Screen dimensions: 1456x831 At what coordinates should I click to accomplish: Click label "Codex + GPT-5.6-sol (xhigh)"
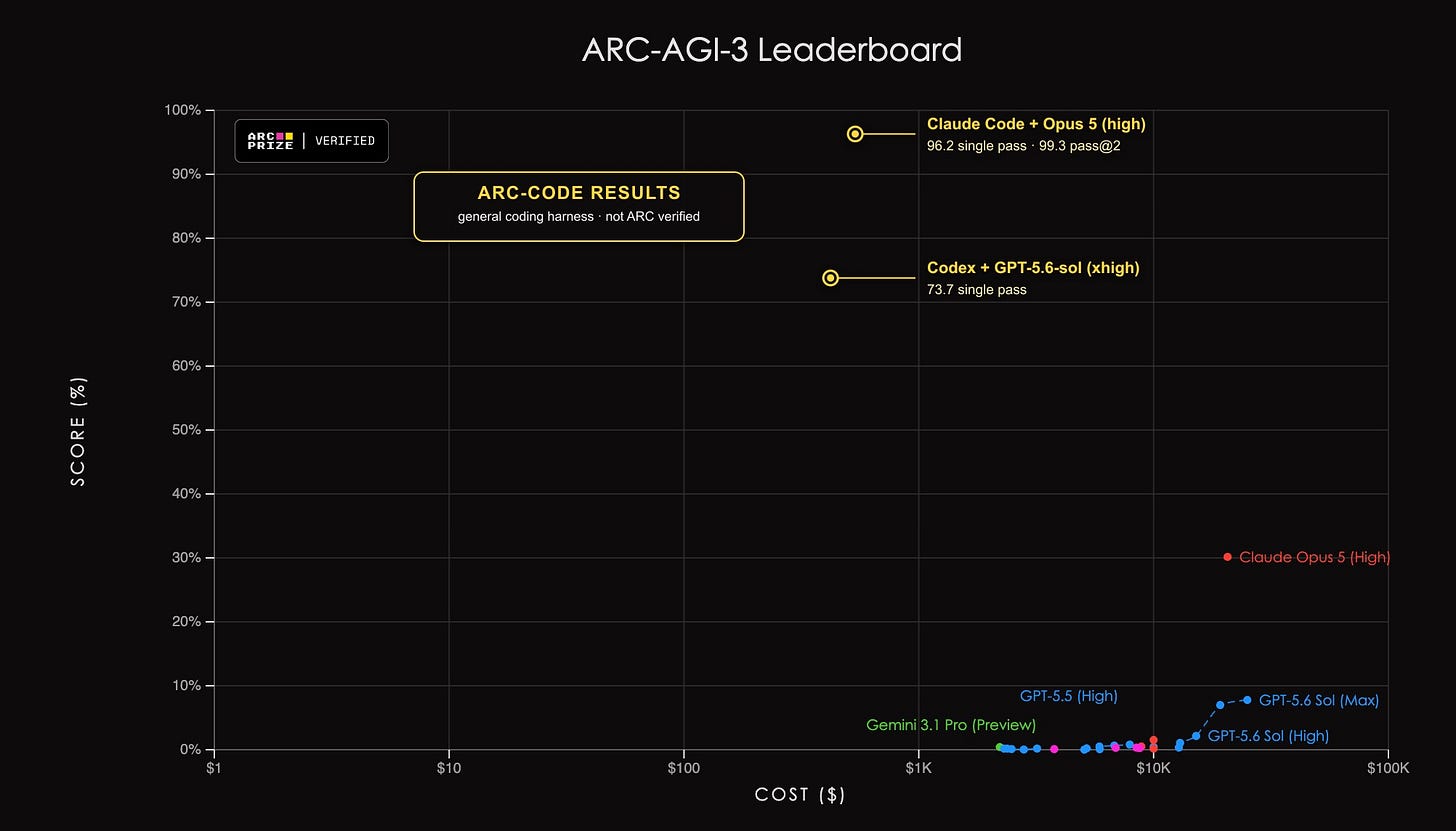coord(1033,268)
